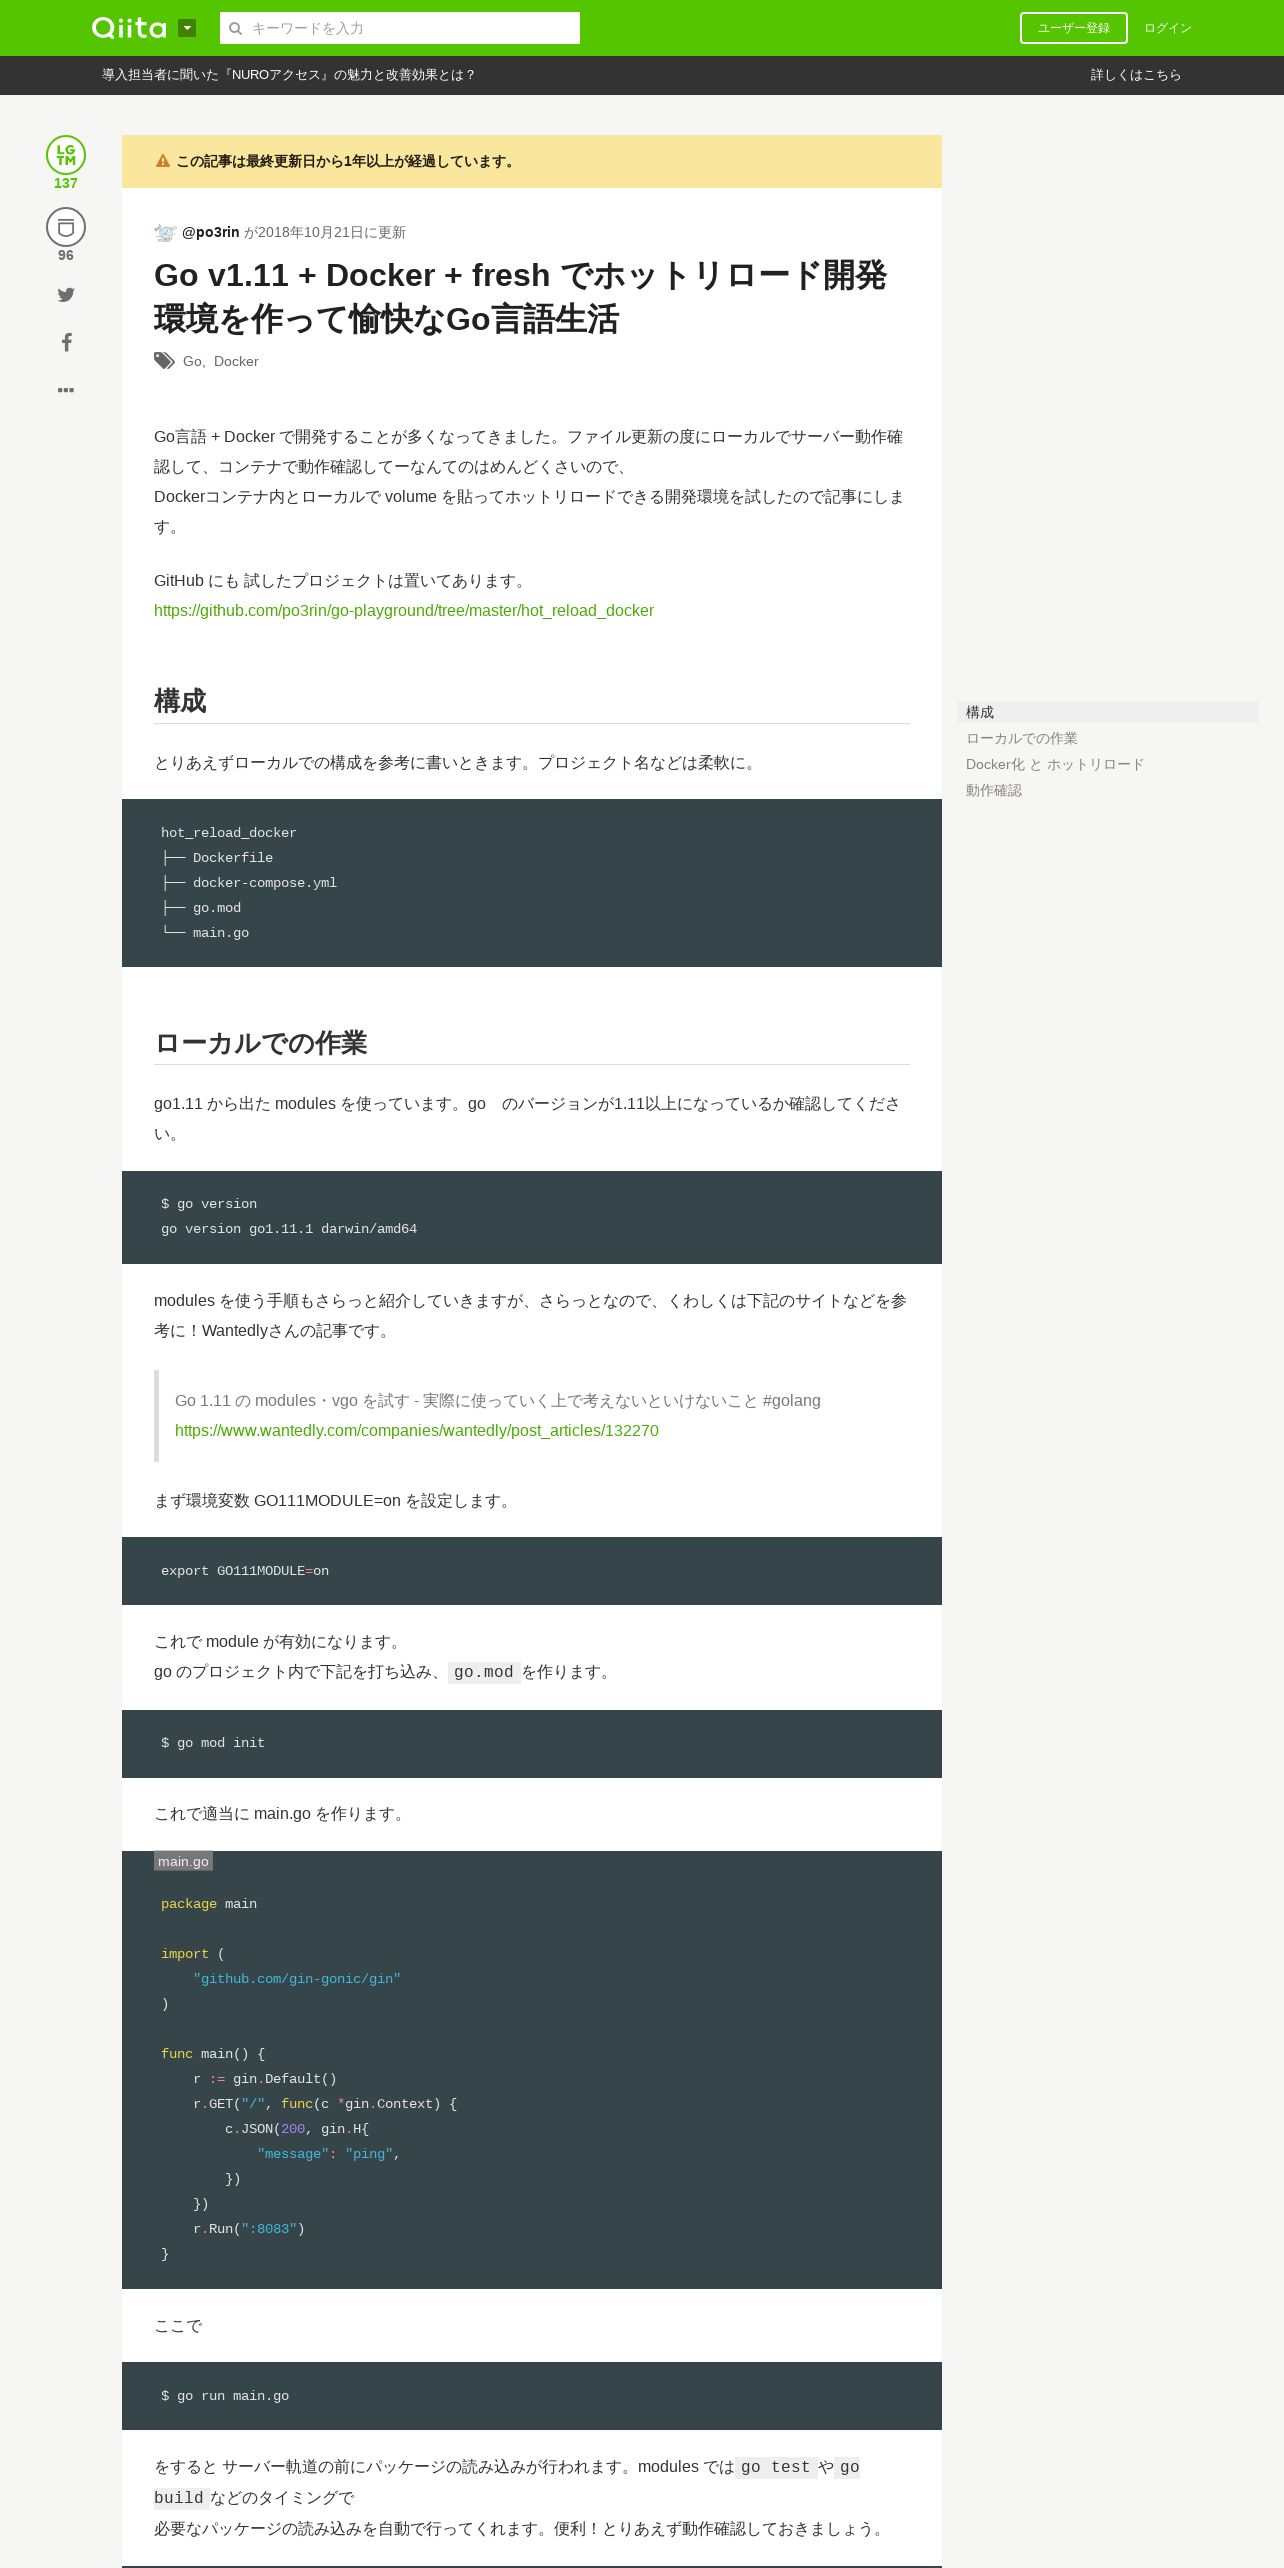Click the inline go.mod code snippet
The width and height of the screenshot is (1284, 2568).
(484, 1672)
